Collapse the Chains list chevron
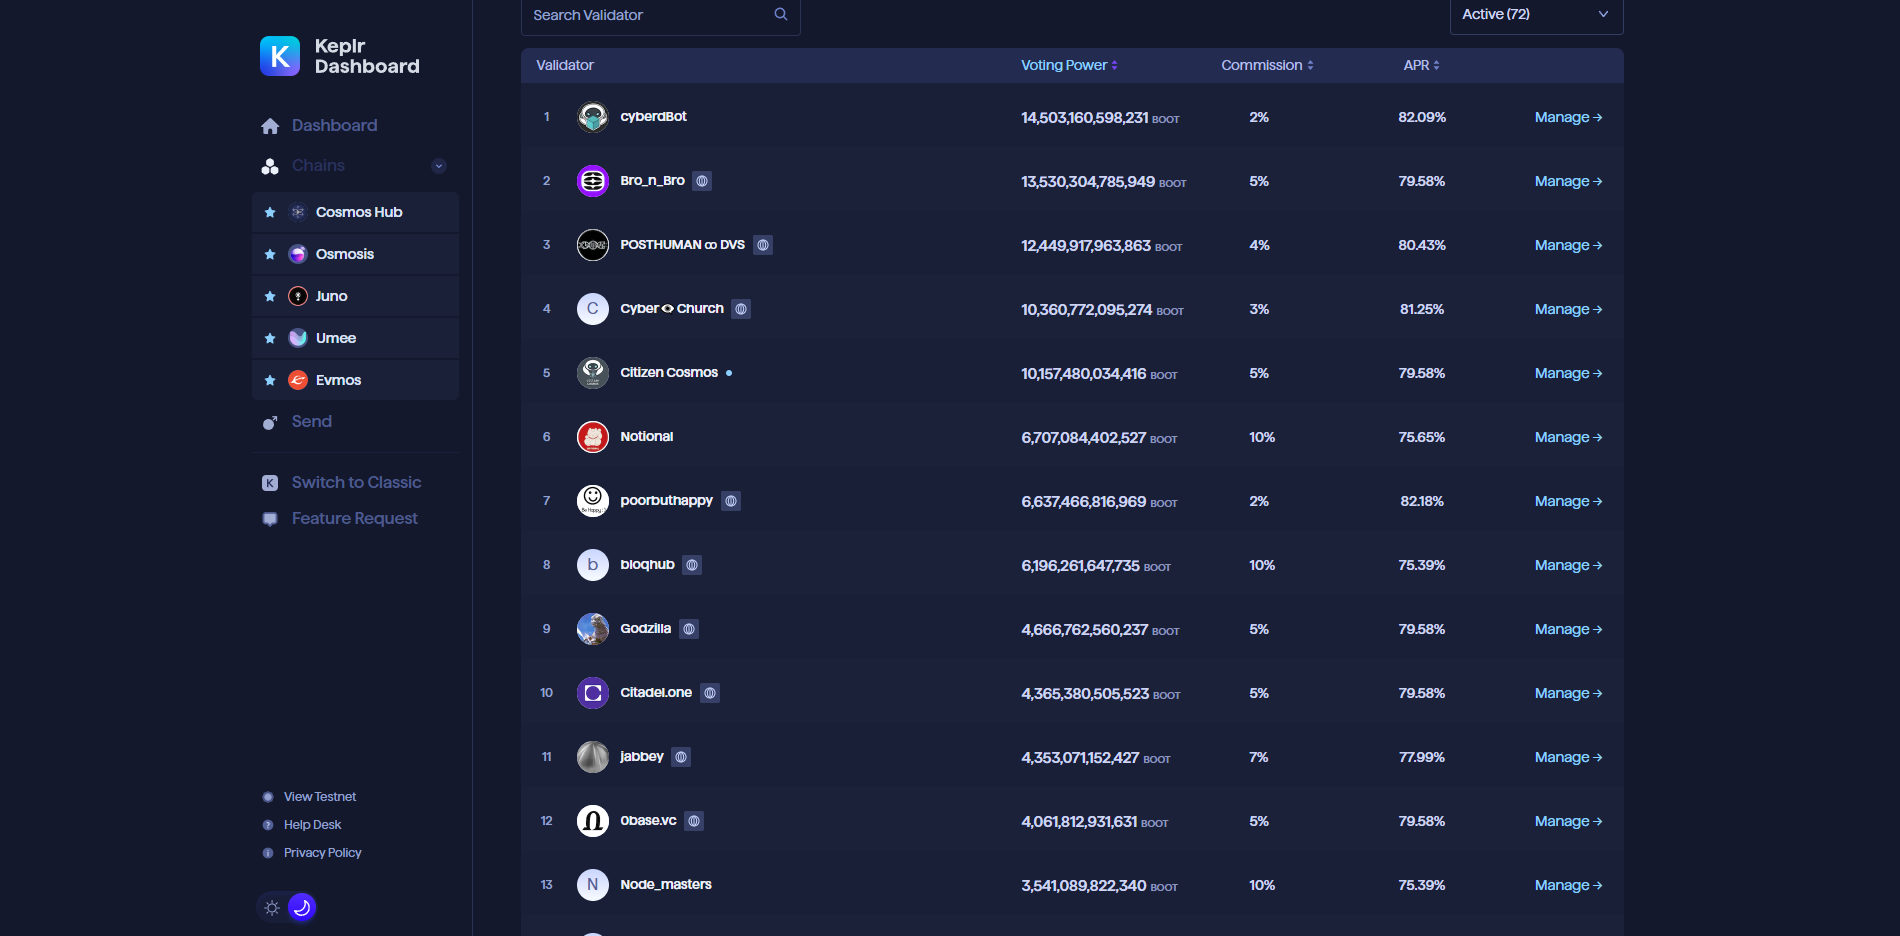 (439, 166)
